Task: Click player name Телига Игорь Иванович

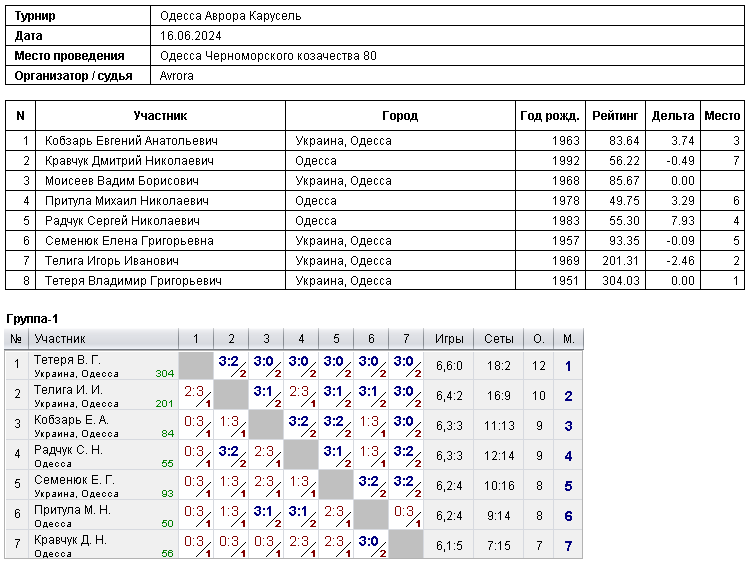Action: pyautogui.click(x=112, y=261)
